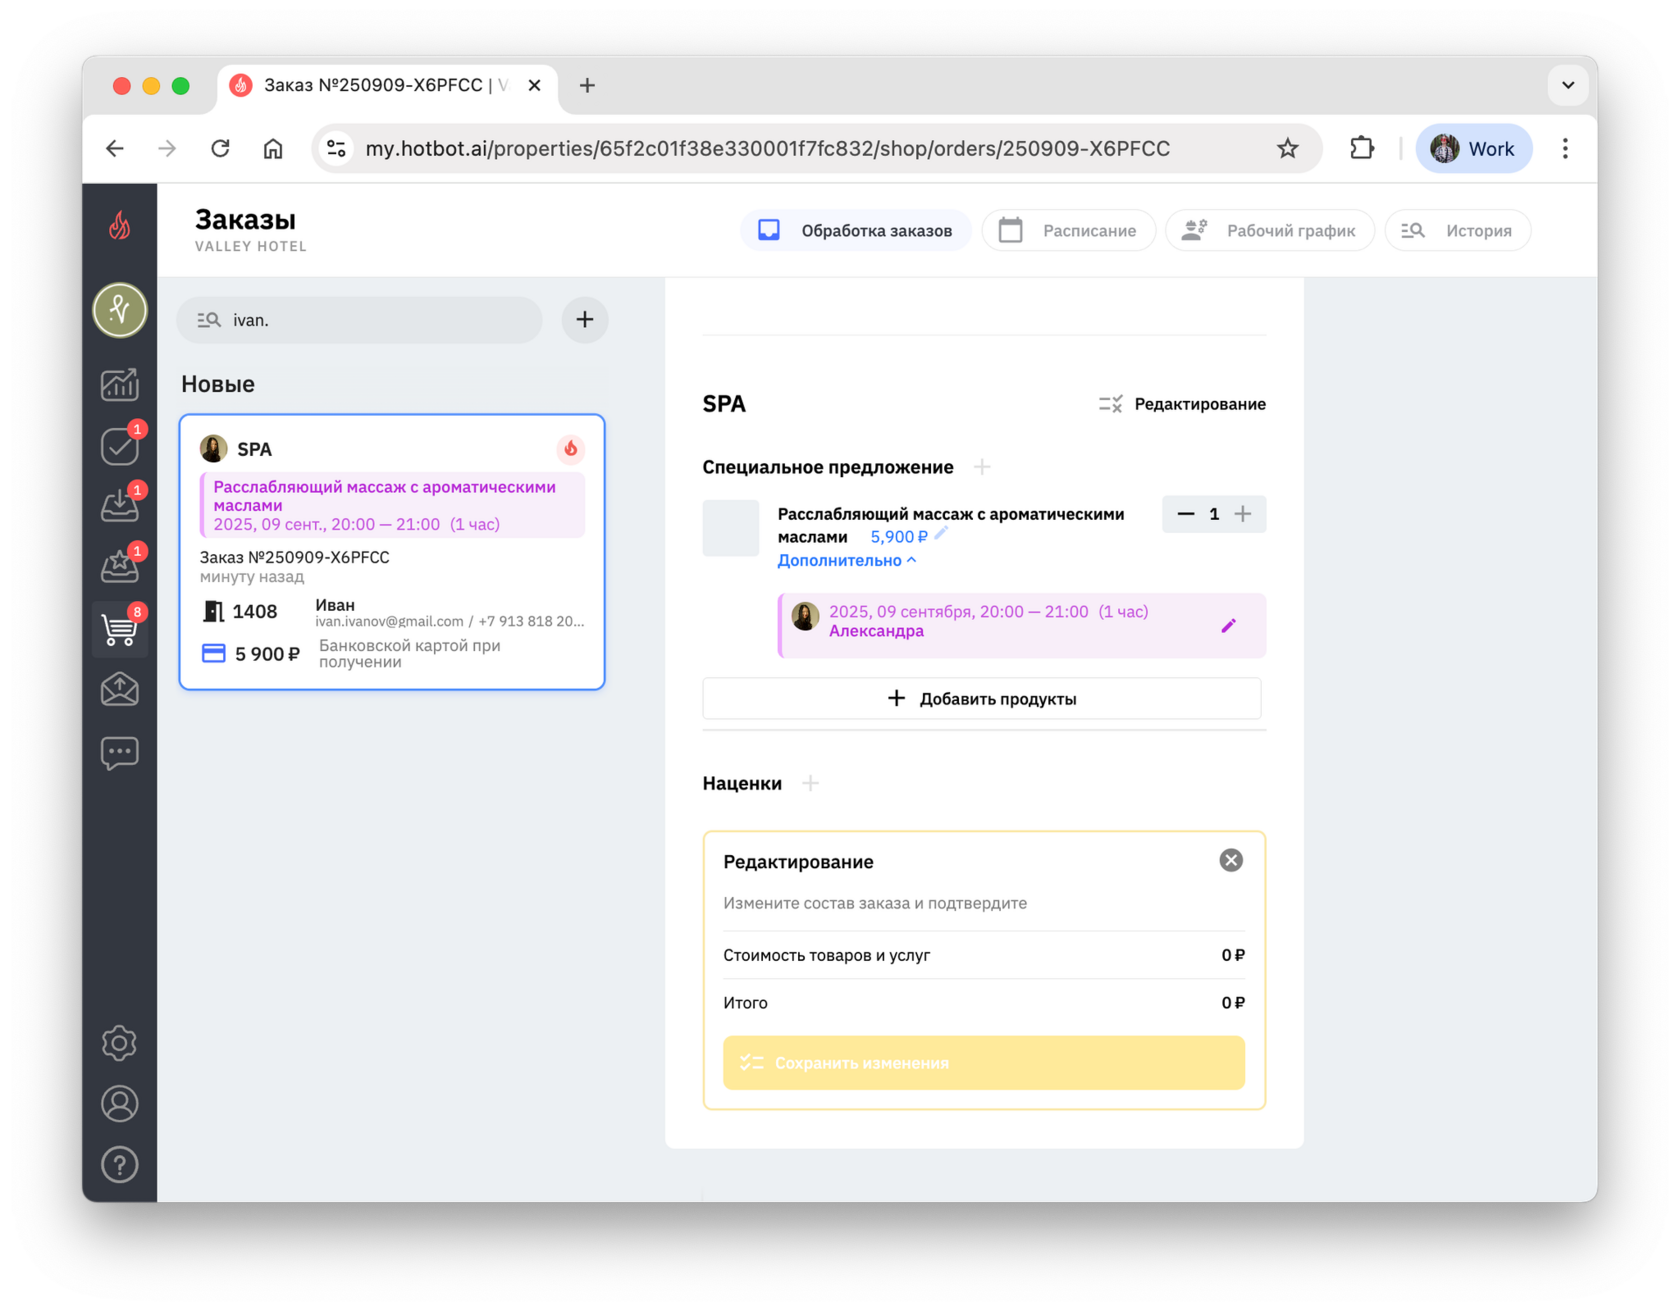
Task: Select the SPA order card №250909-X6PFCC
Action: 392,552
